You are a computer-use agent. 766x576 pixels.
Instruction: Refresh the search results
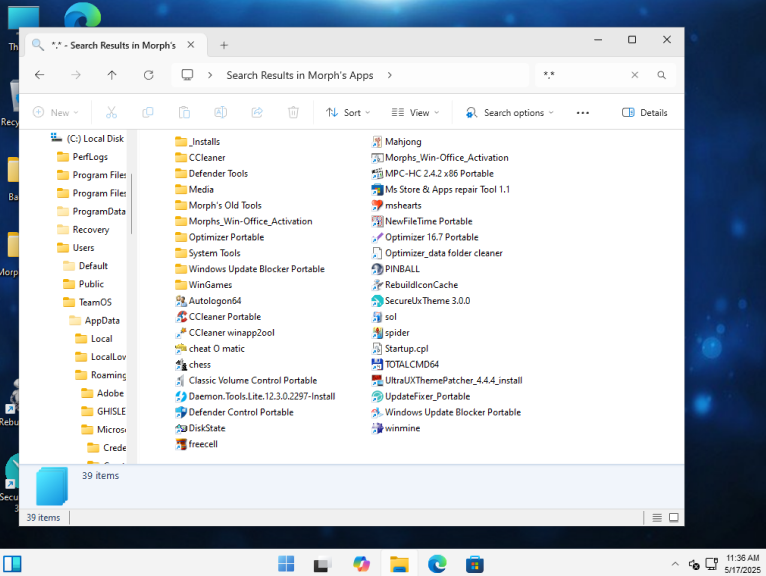click(x=149, y=75)
